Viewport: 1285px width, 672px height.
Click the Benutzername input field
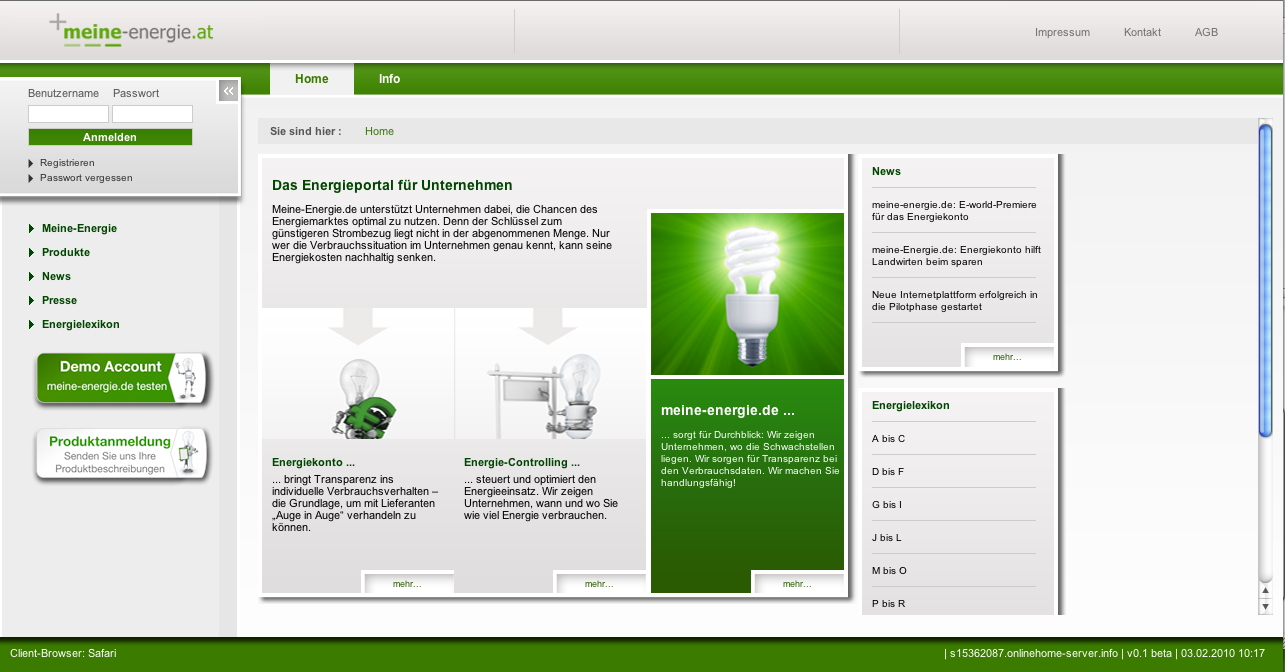coord(68,114)
